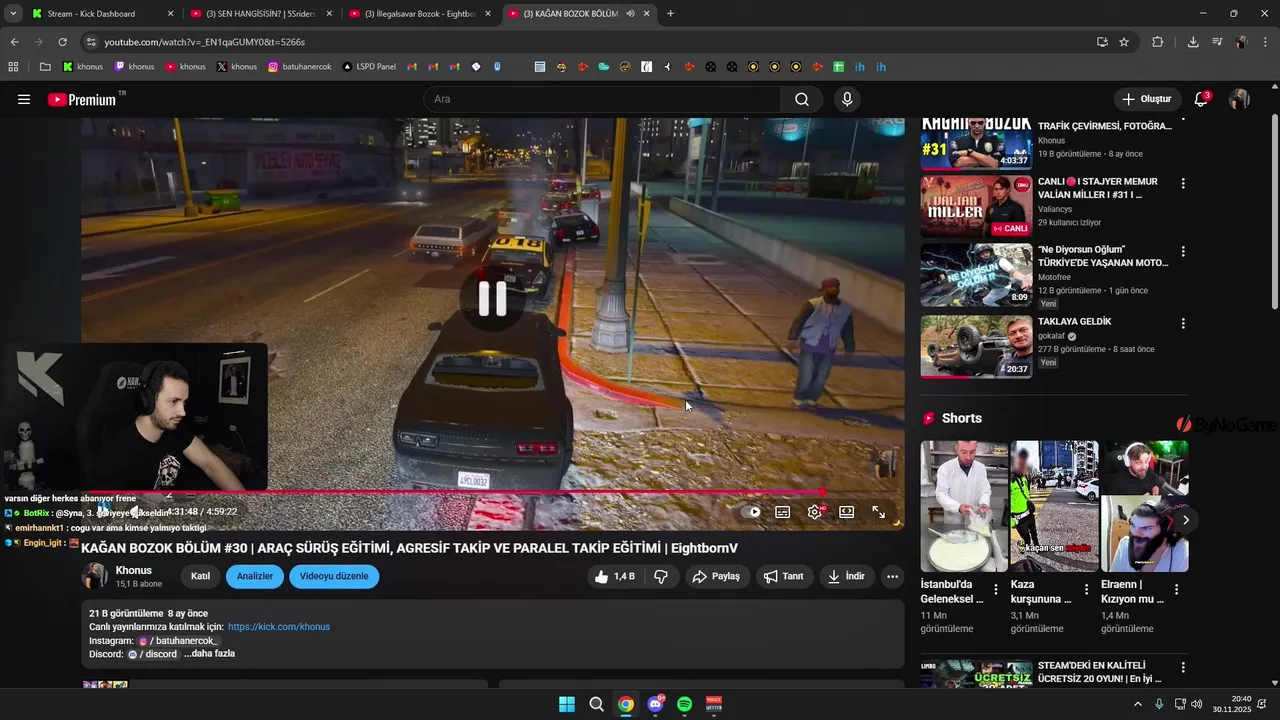Start a search with the magnifier button
This screenshot has width=1280, height=720.
tap(802, 99)
